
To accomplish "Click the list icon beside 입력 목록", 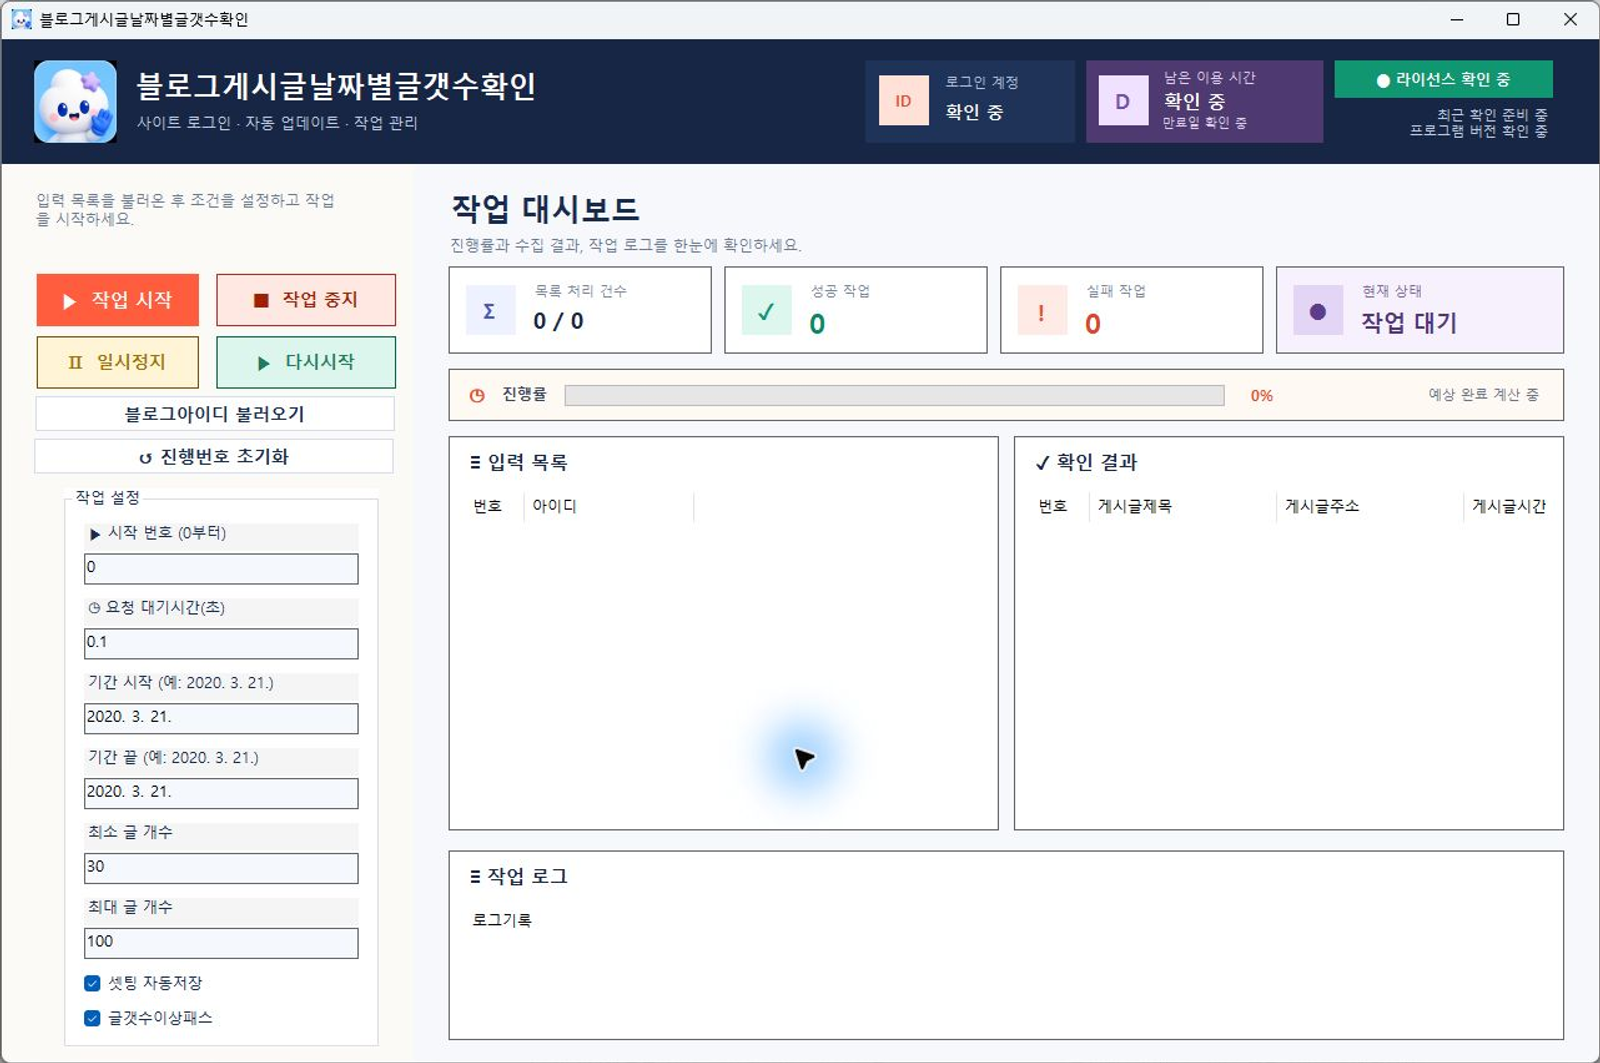I will click(x=475, y=462).
